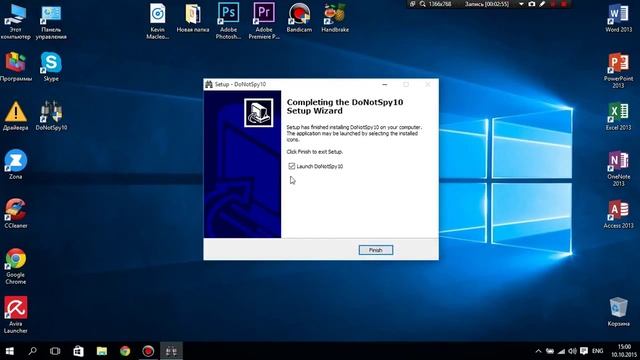Select the Excel 2013 desktop icon
The width and height of the screenshot is (640, 360).
tap(618, 116)
